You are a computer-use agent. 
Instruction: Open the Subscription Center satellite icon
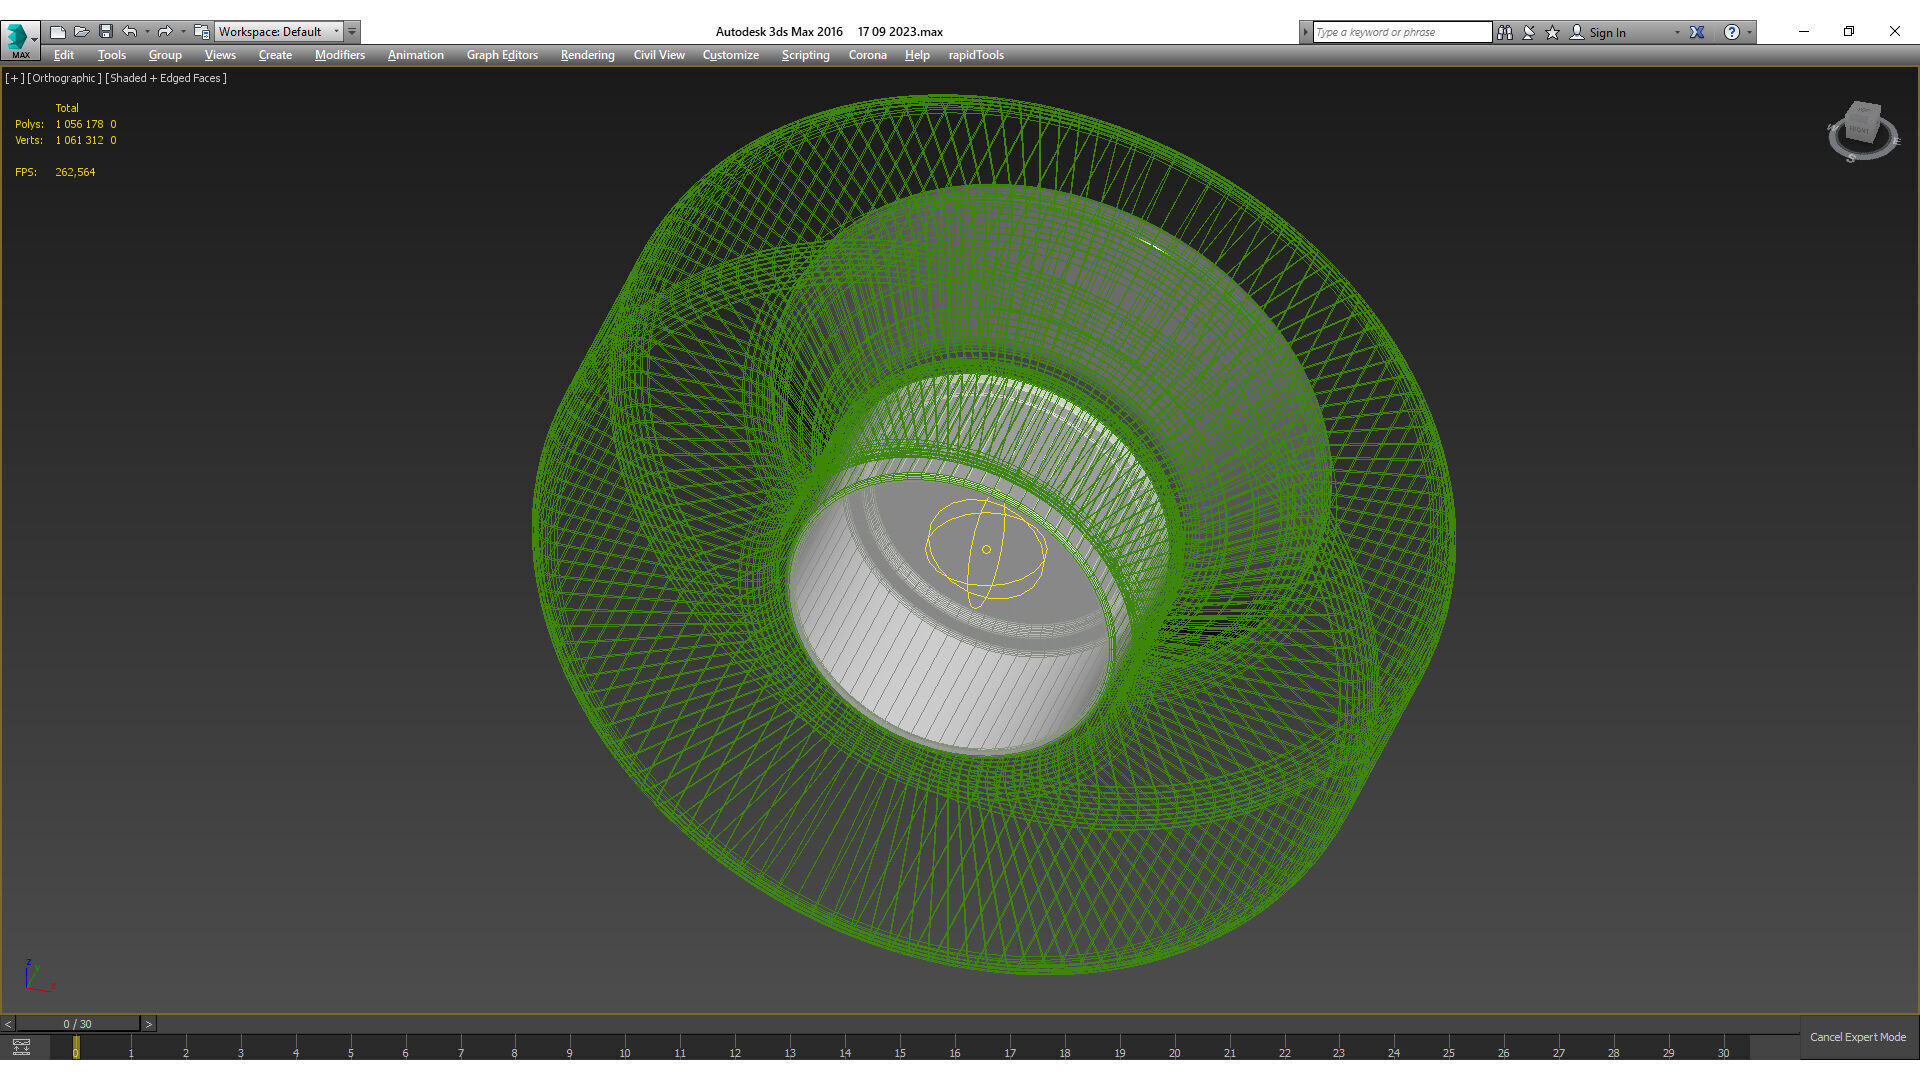1529,32
